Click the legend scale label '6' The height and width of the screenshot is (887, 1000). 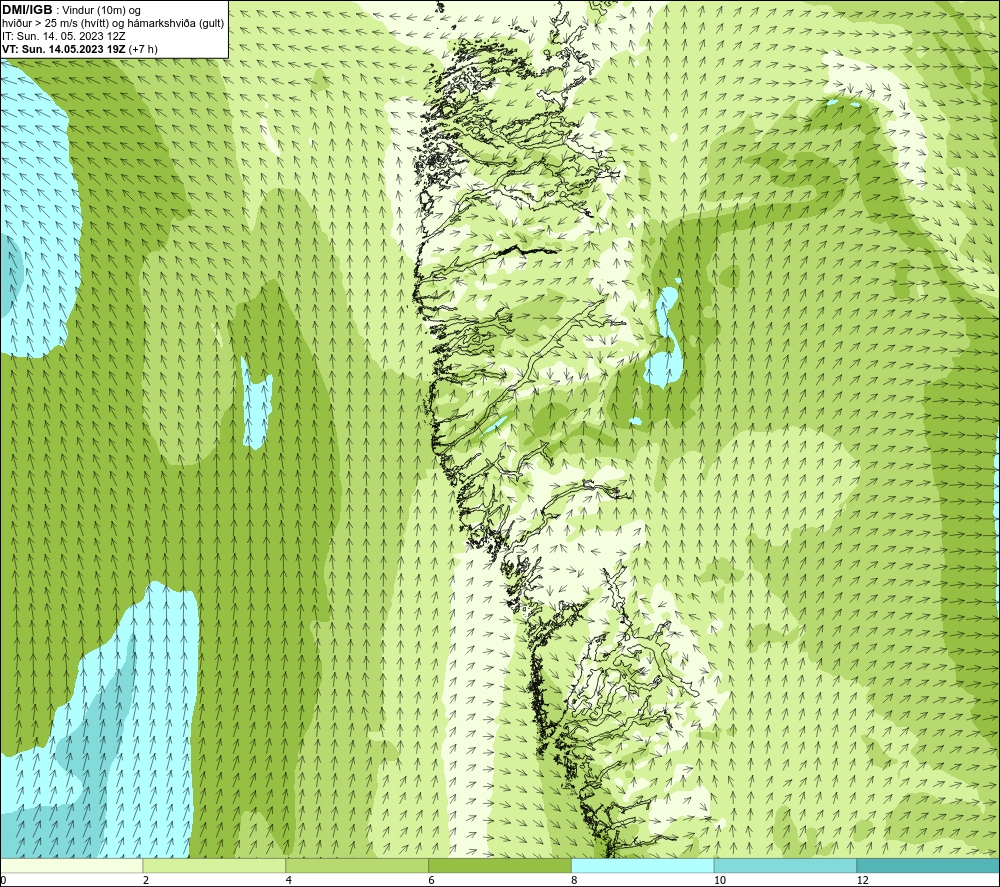point(432,880)
